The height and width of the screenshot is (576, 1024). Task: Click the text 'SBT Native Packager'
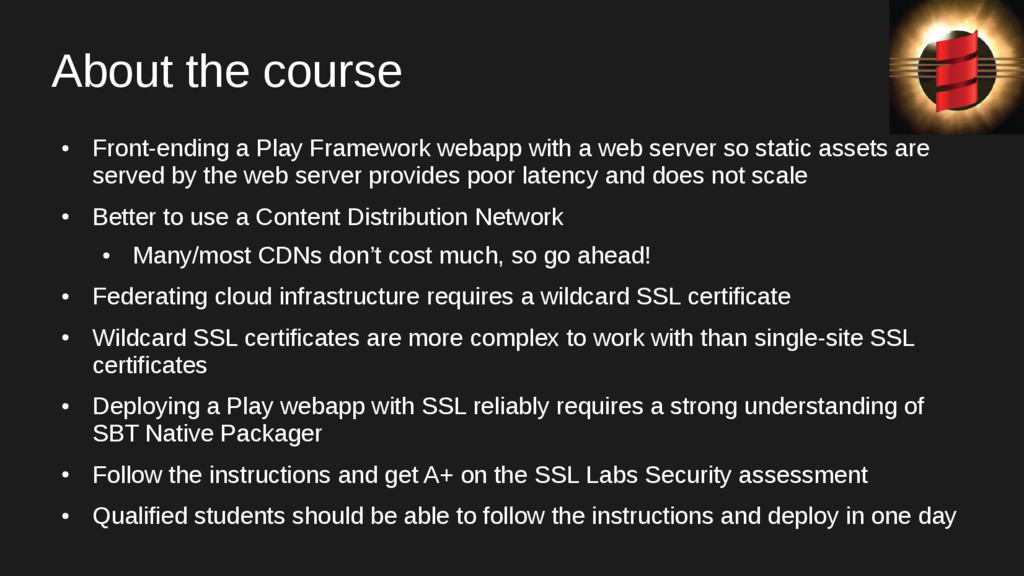(x=207, y=434)
